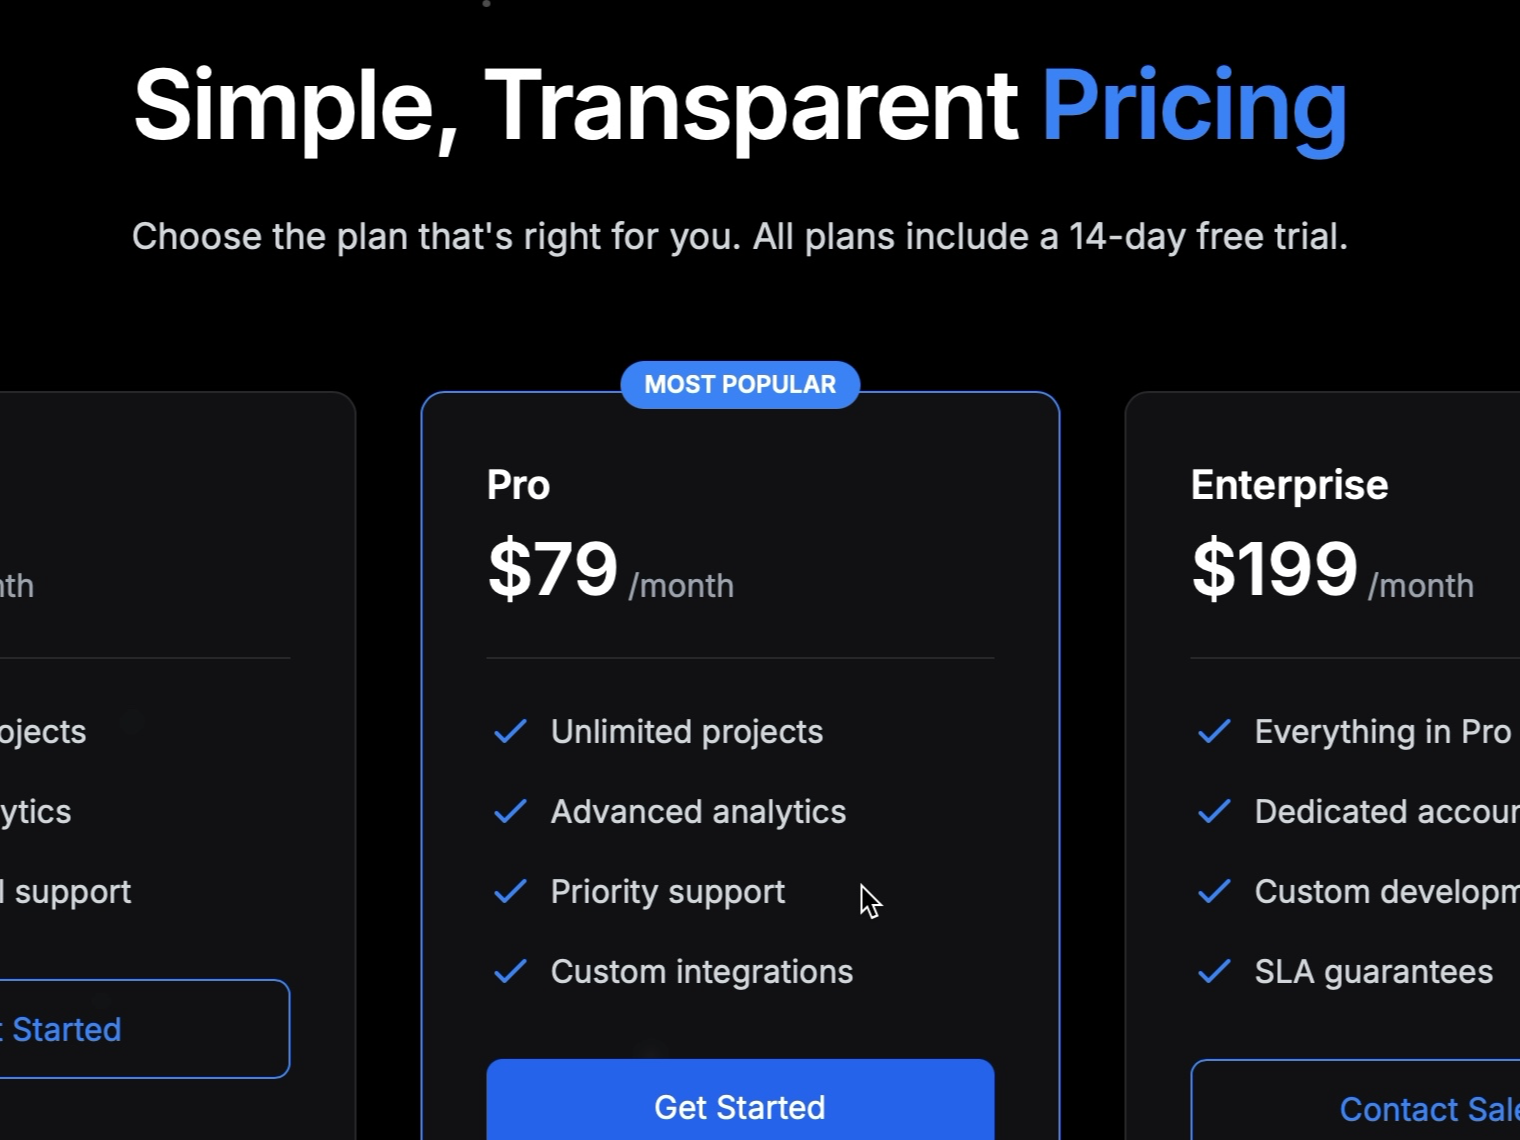Click the checkmark beside Custom development
The width and height of the screenshot is (1520, 1140).
coord(1213,891)
